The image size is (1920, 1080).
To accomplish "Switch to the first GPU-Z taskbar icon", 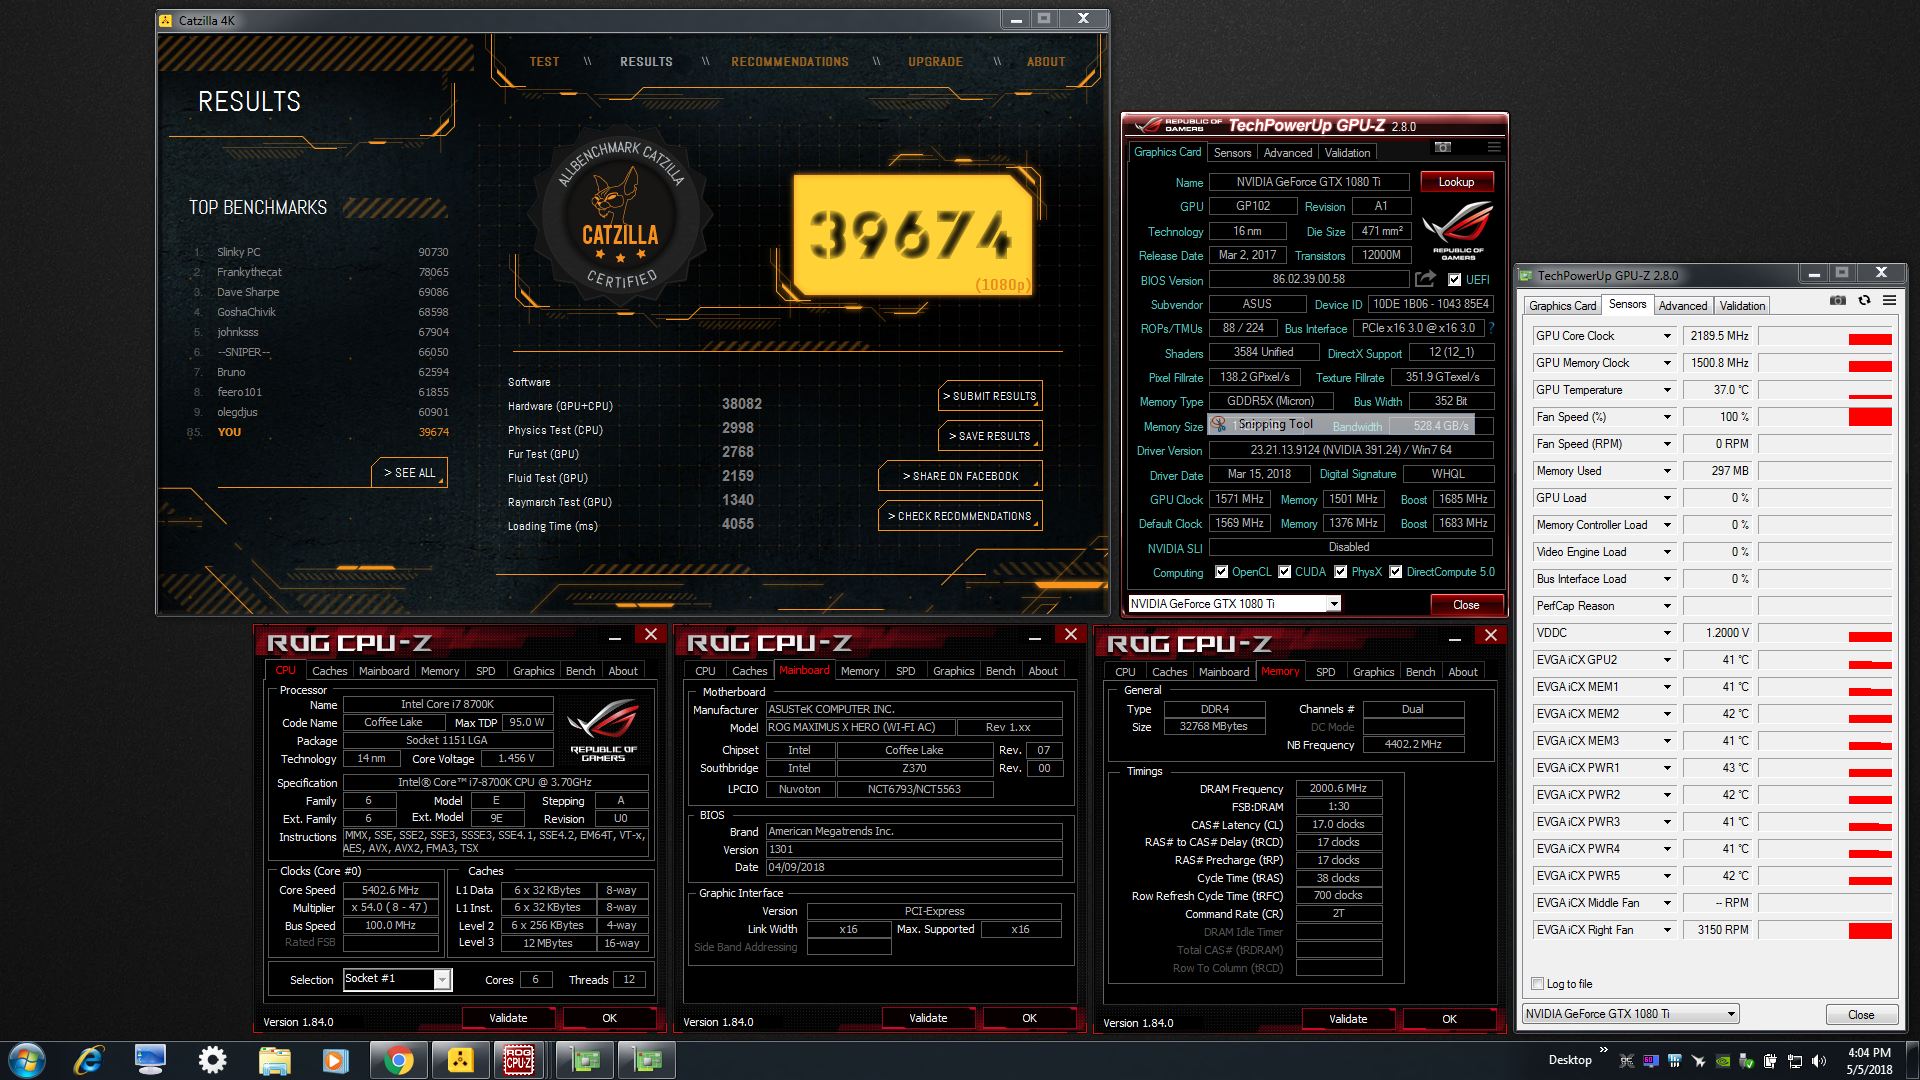I will tap(585, 1060).
